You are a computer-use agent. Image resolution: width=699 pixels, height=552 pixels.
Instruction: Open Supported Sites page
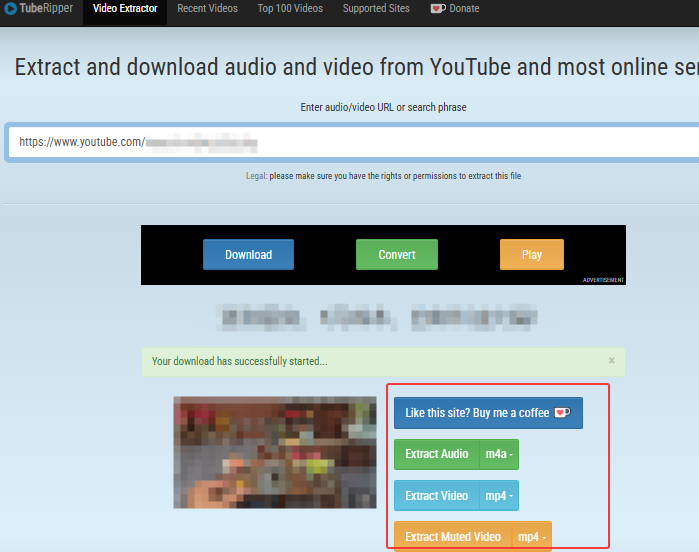pos(378,8)
